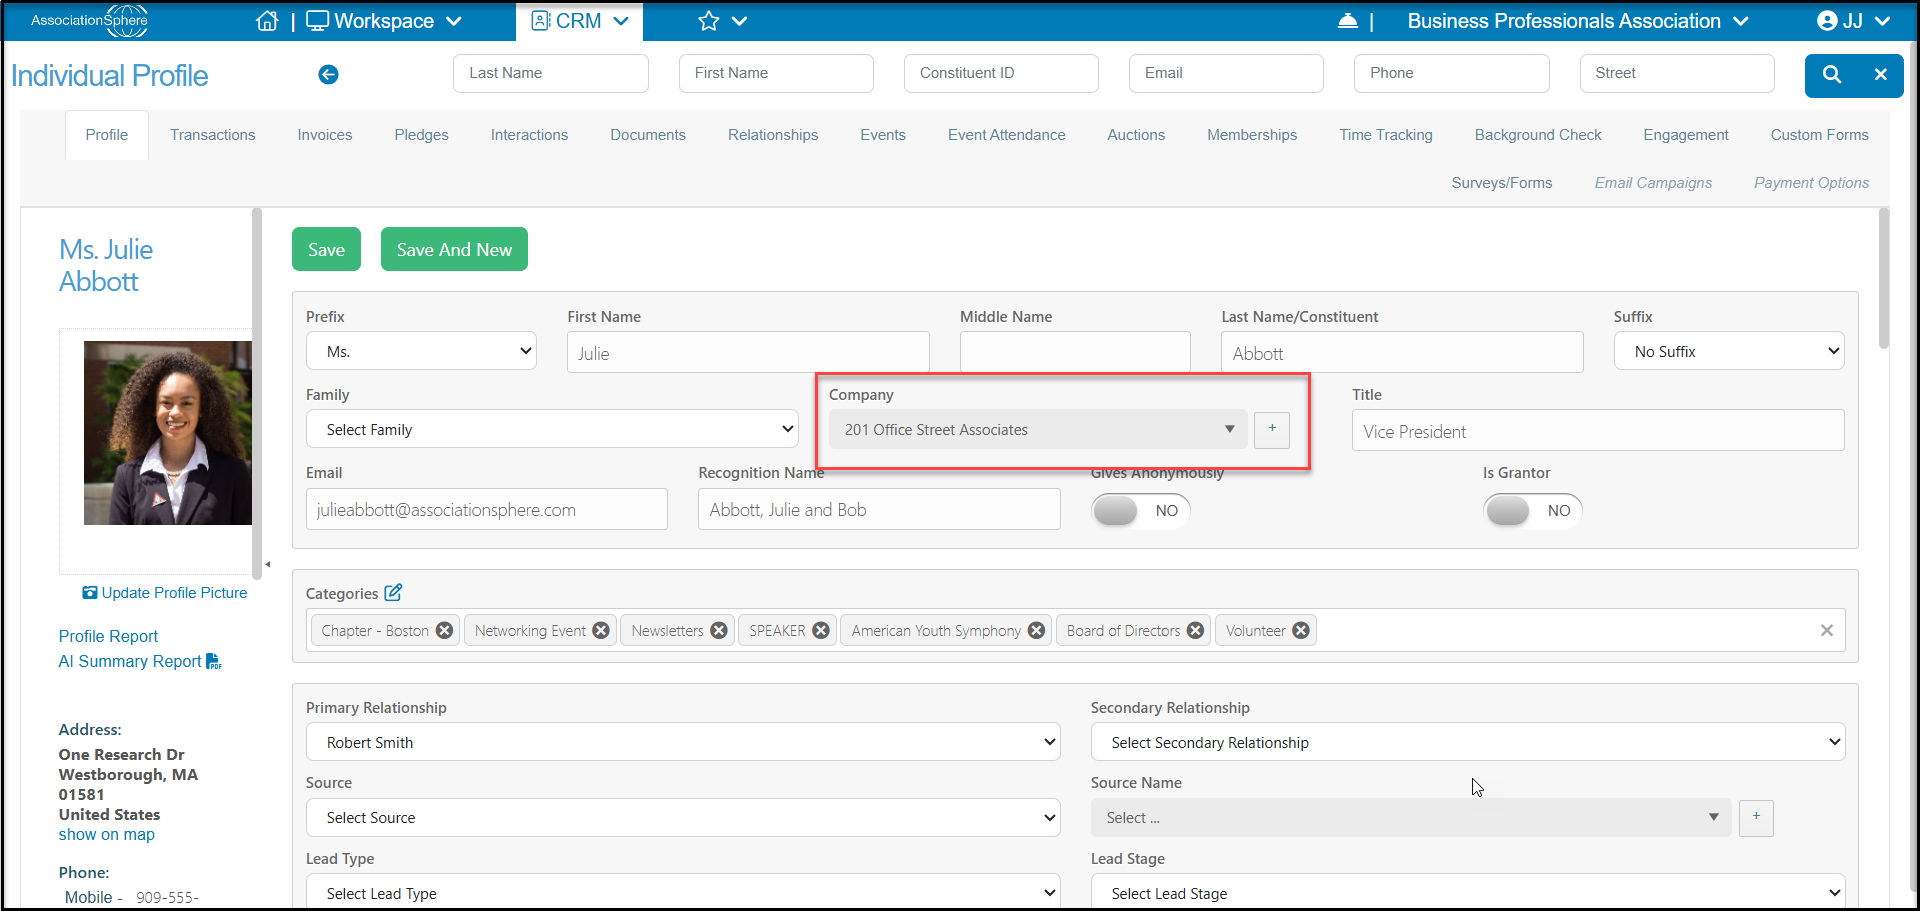
Task: Add a new company with plus button
Action: pyautogui.click(x=1272, y=429)
